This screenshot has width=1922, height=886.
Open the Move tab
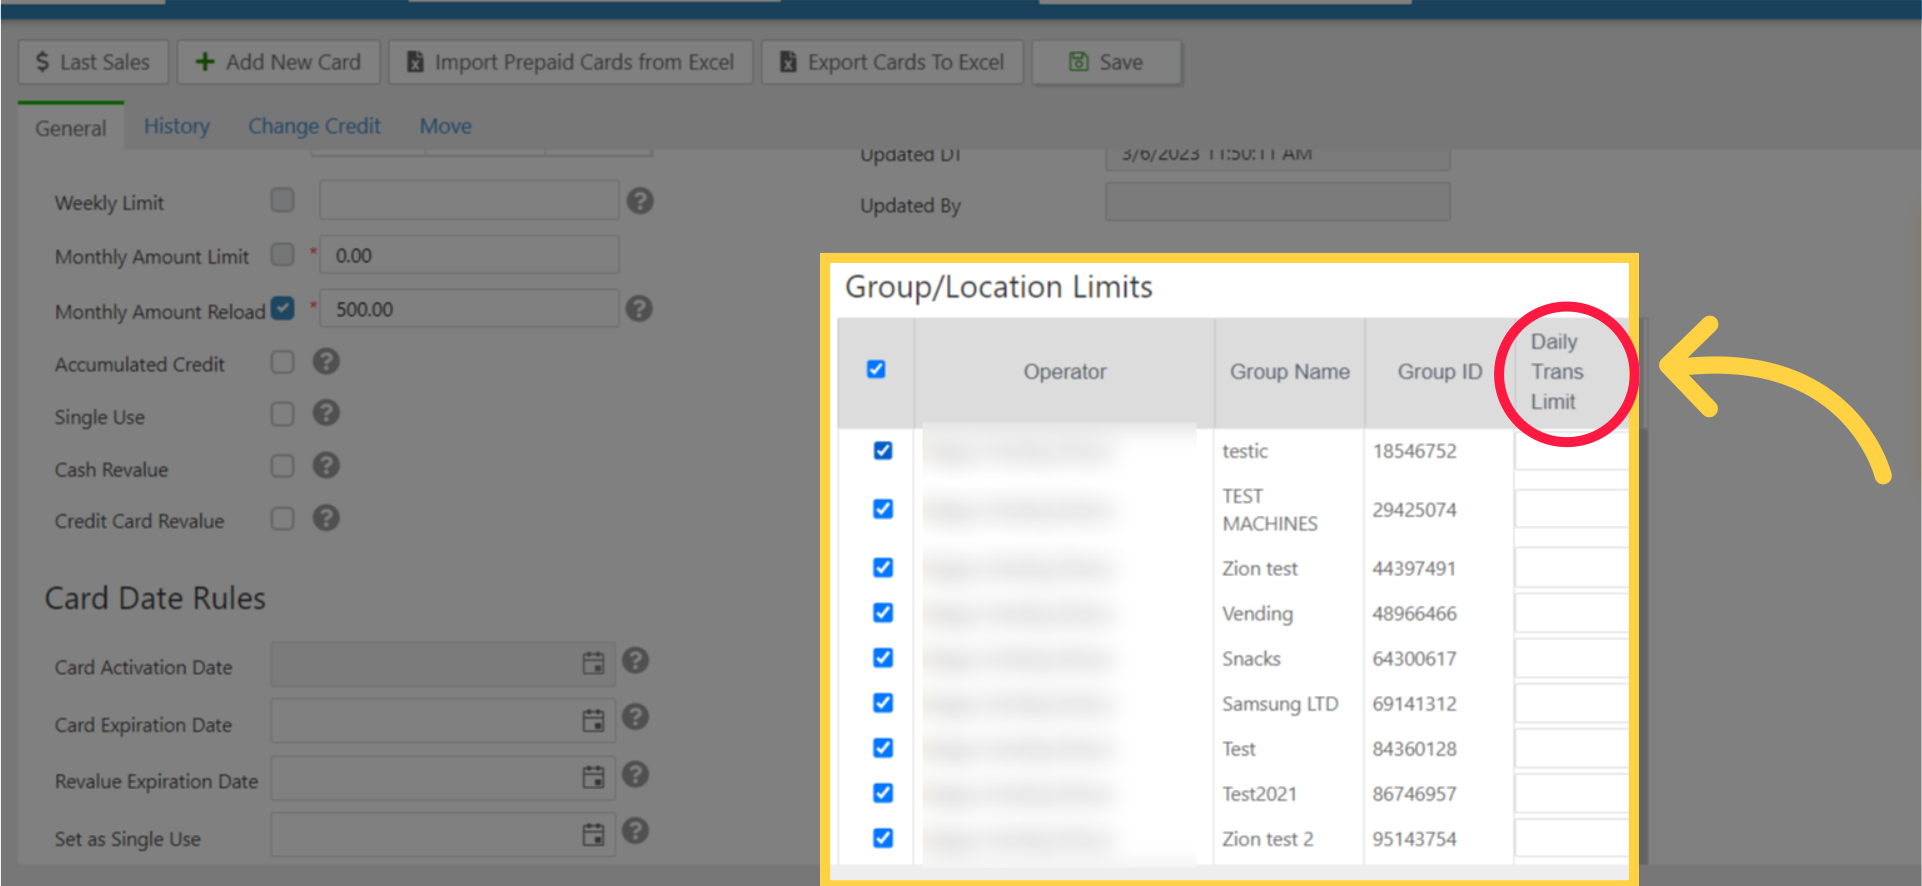click(x=445, y=126)
